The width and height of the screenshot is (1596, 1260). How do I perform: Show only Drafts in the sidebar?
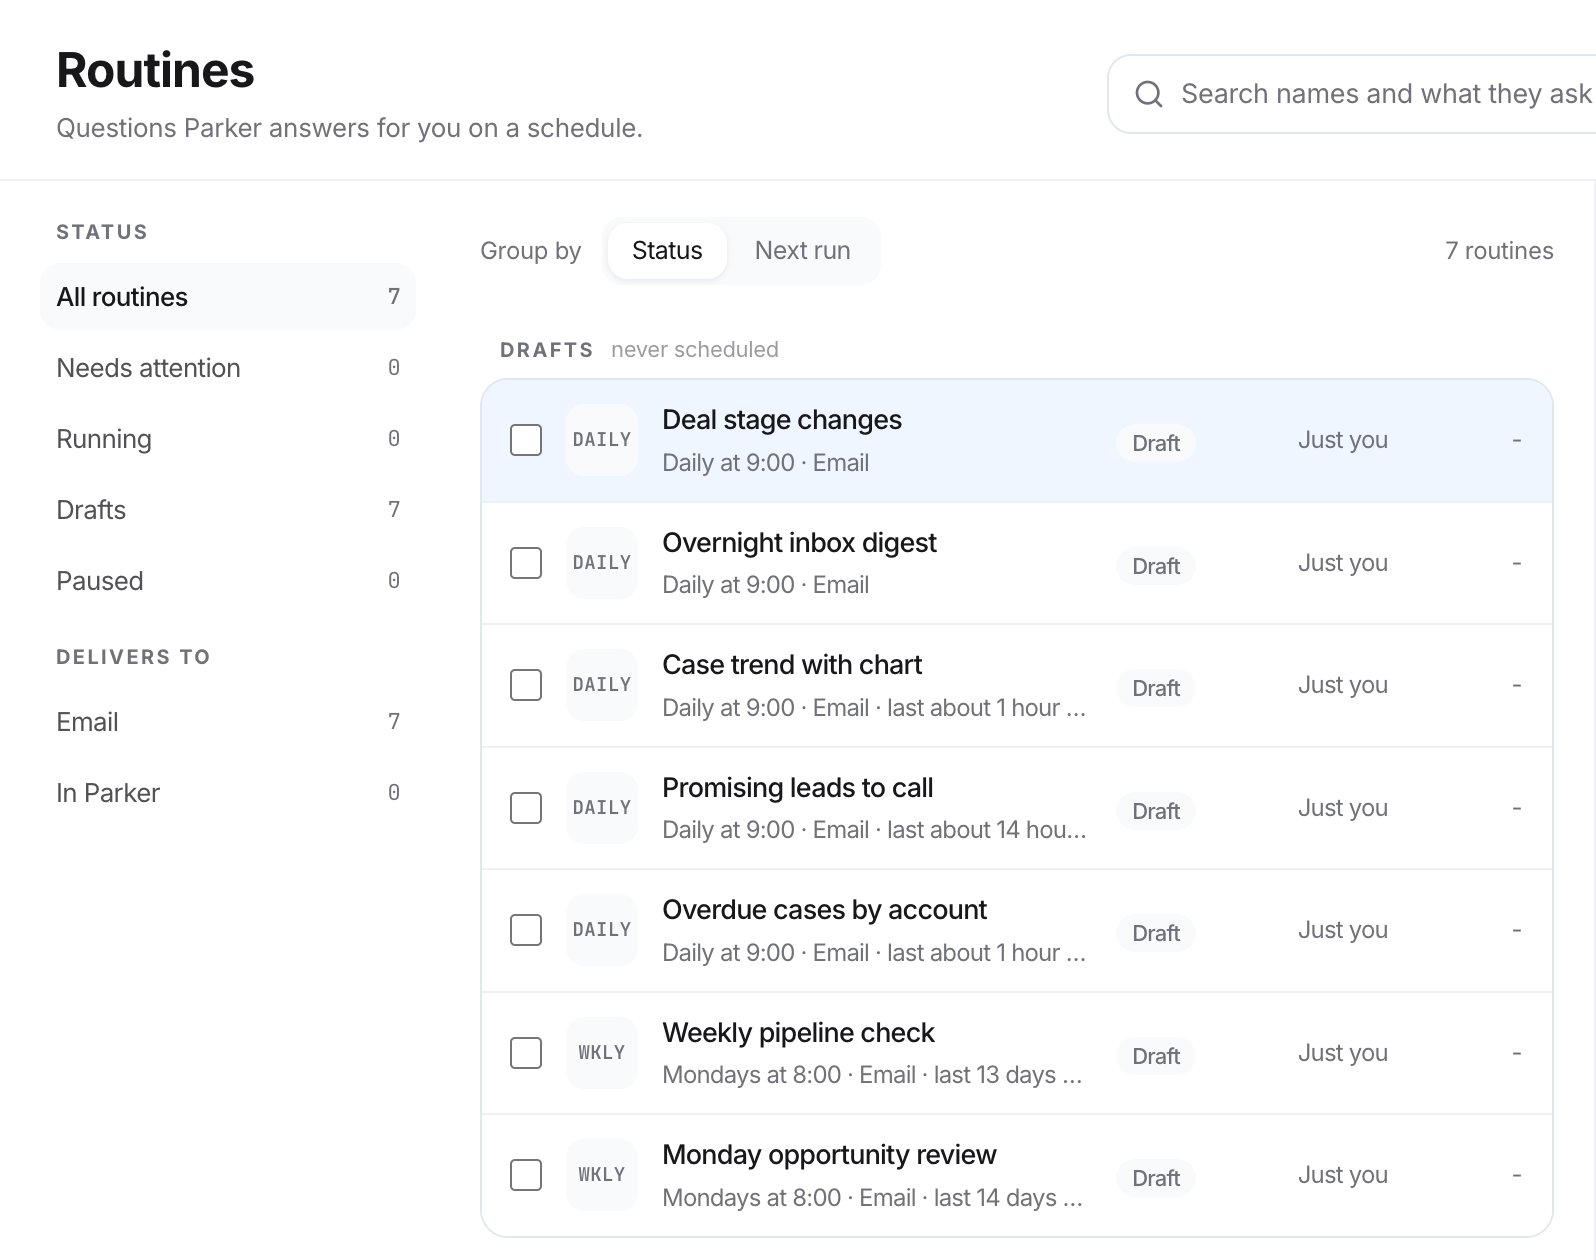click(228, 510)
